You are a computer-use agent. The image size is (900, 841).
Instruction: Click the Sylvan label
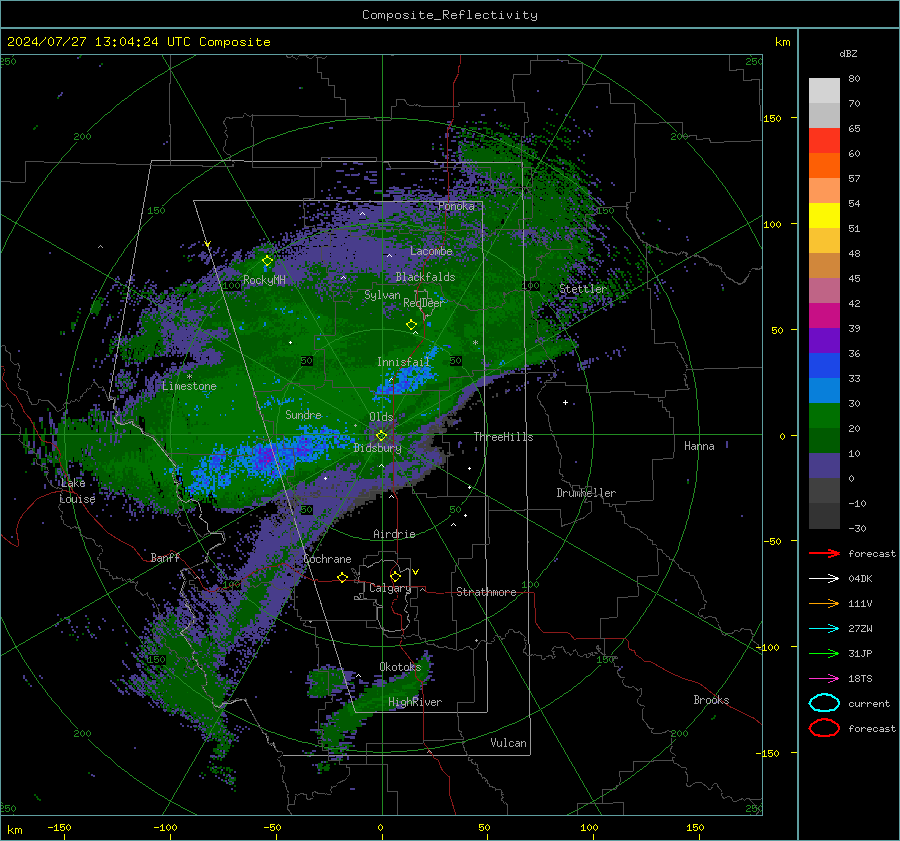pyautogui.click(x=382, y=295)
